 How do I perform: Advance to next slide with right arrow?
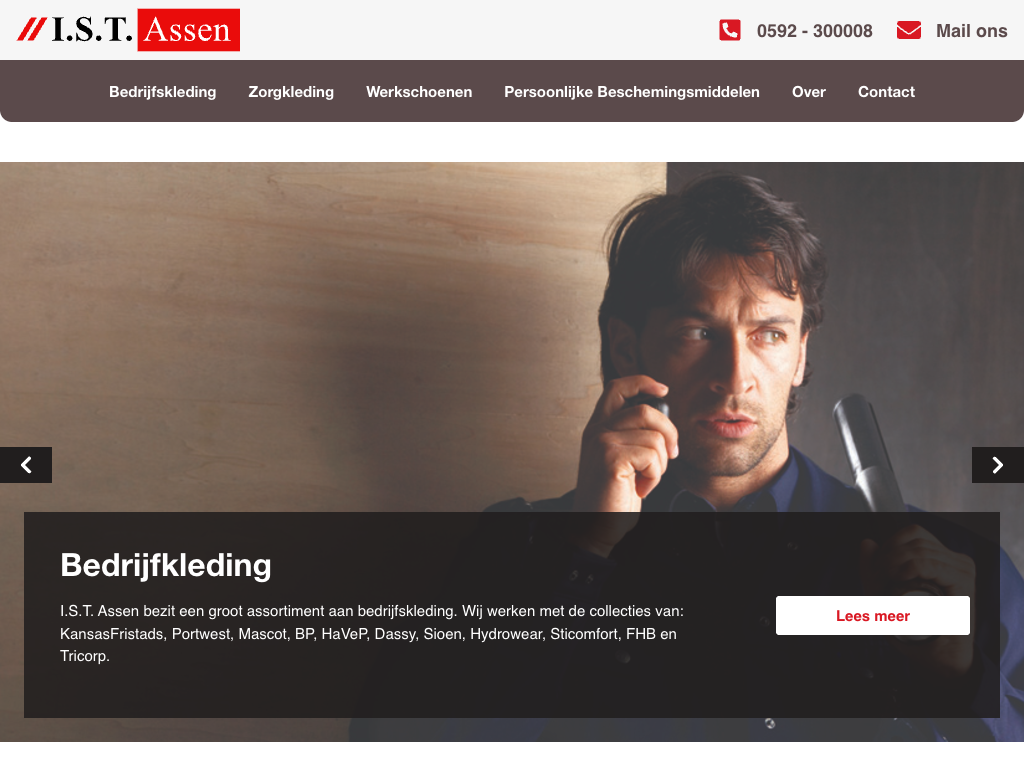(x=998, y=465)
